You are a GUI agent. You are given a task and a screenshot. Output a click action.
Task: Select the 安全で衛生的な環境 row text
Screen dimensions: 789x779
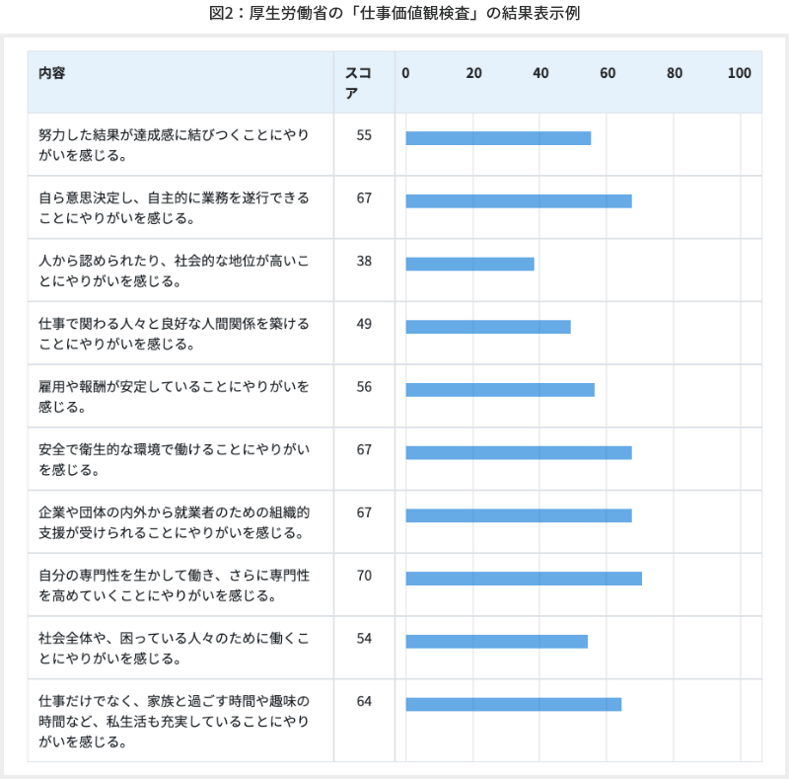point(173,459)
